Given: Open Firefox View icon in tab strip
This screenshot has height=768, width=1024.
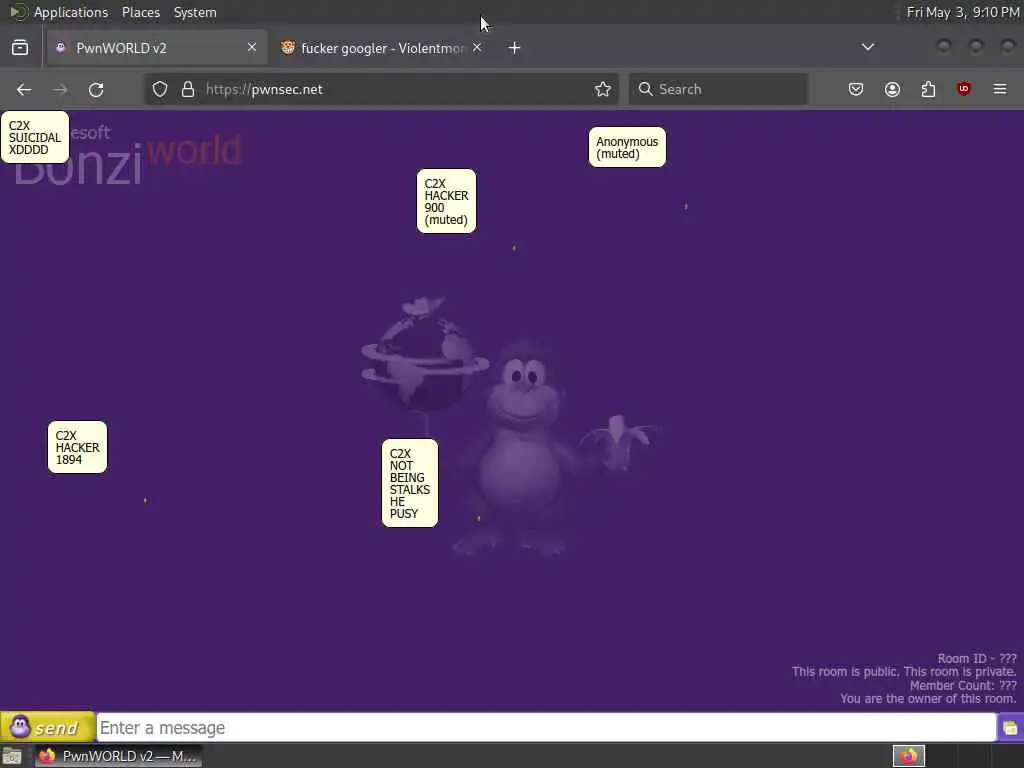Looking at the screenshot, I should 20,48.
